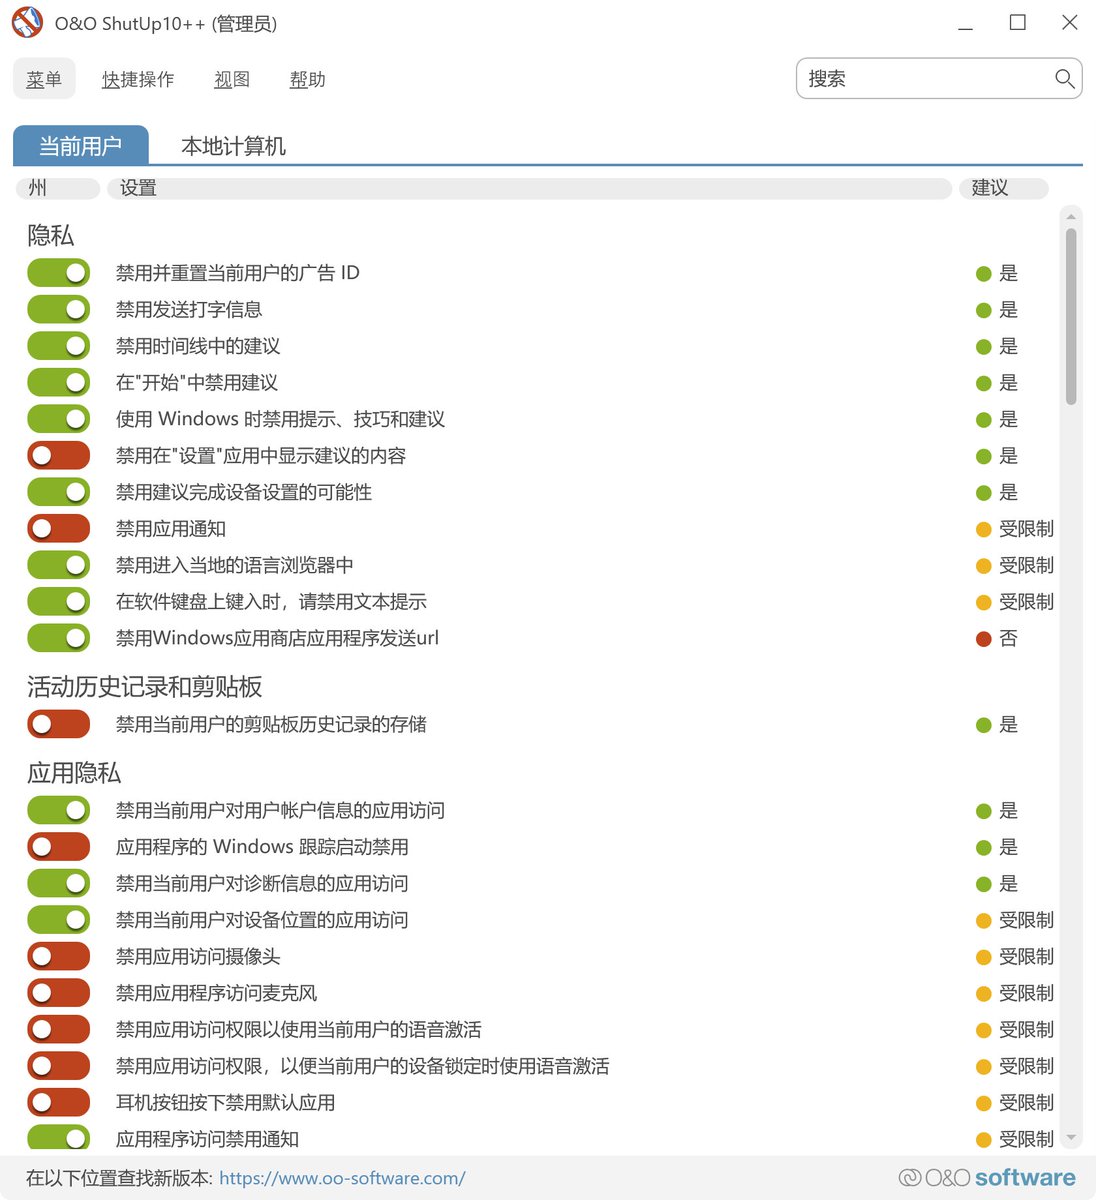Click 受限制 label for 禁用进入当地的语言浏览器中

pyautogui.click(x=1027, y=565)
